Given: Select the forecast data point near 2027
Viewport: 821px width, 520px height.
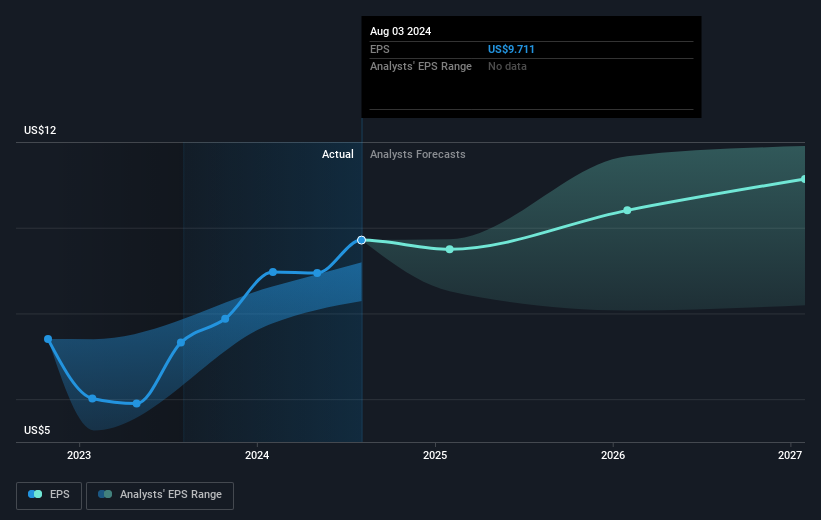Looking at the screenshot, I should pos(803,179).
